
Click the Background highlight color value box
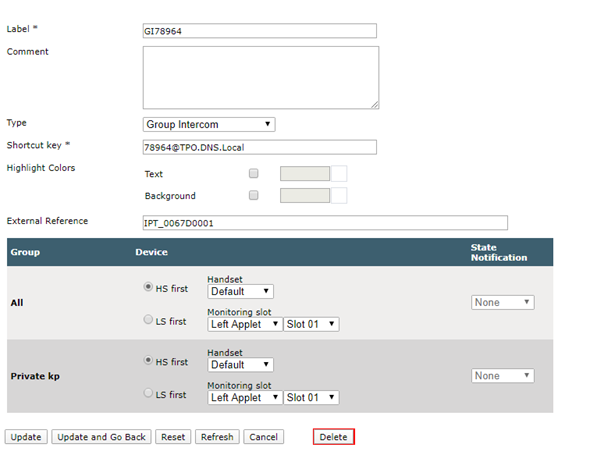[x=305, y=196]
